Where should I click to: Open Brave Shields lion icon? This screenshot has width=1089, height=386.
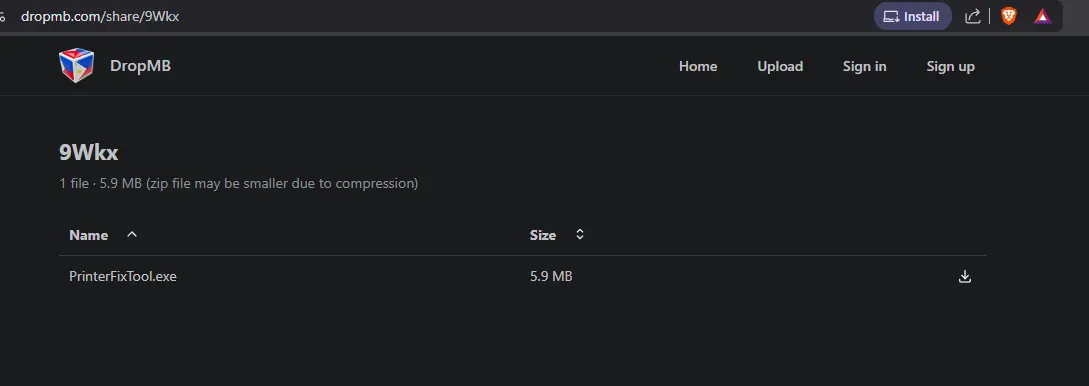pos(1008,17)
